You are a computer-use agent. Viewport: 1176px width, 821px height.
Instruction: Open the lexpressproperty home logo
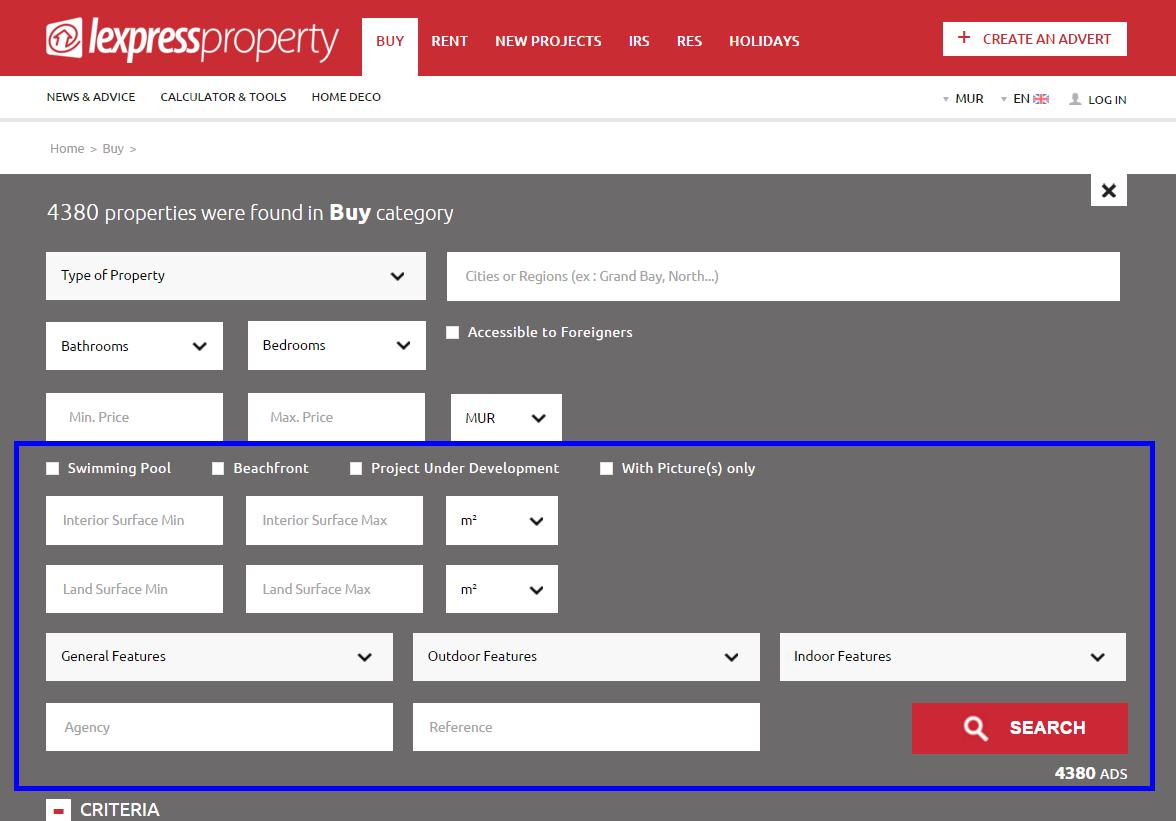click(x=192, y=39)
